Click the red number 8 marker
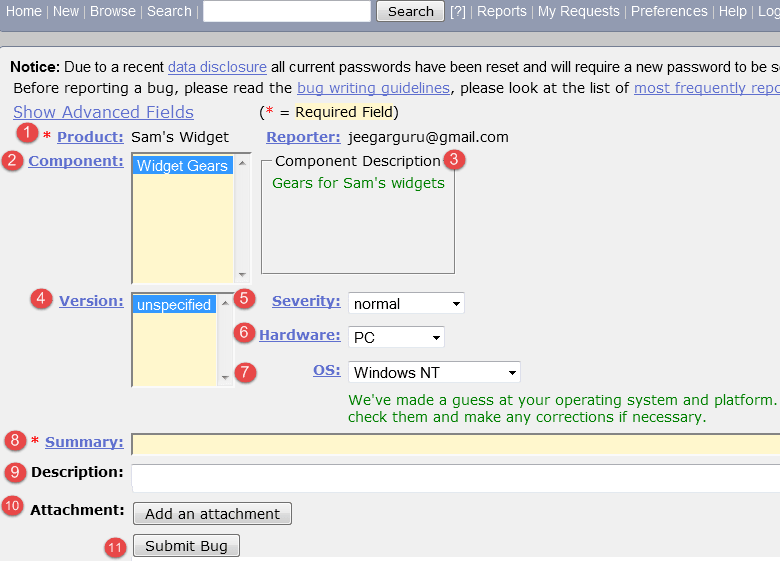The image size is (780, 561). [x=14, y=439]
